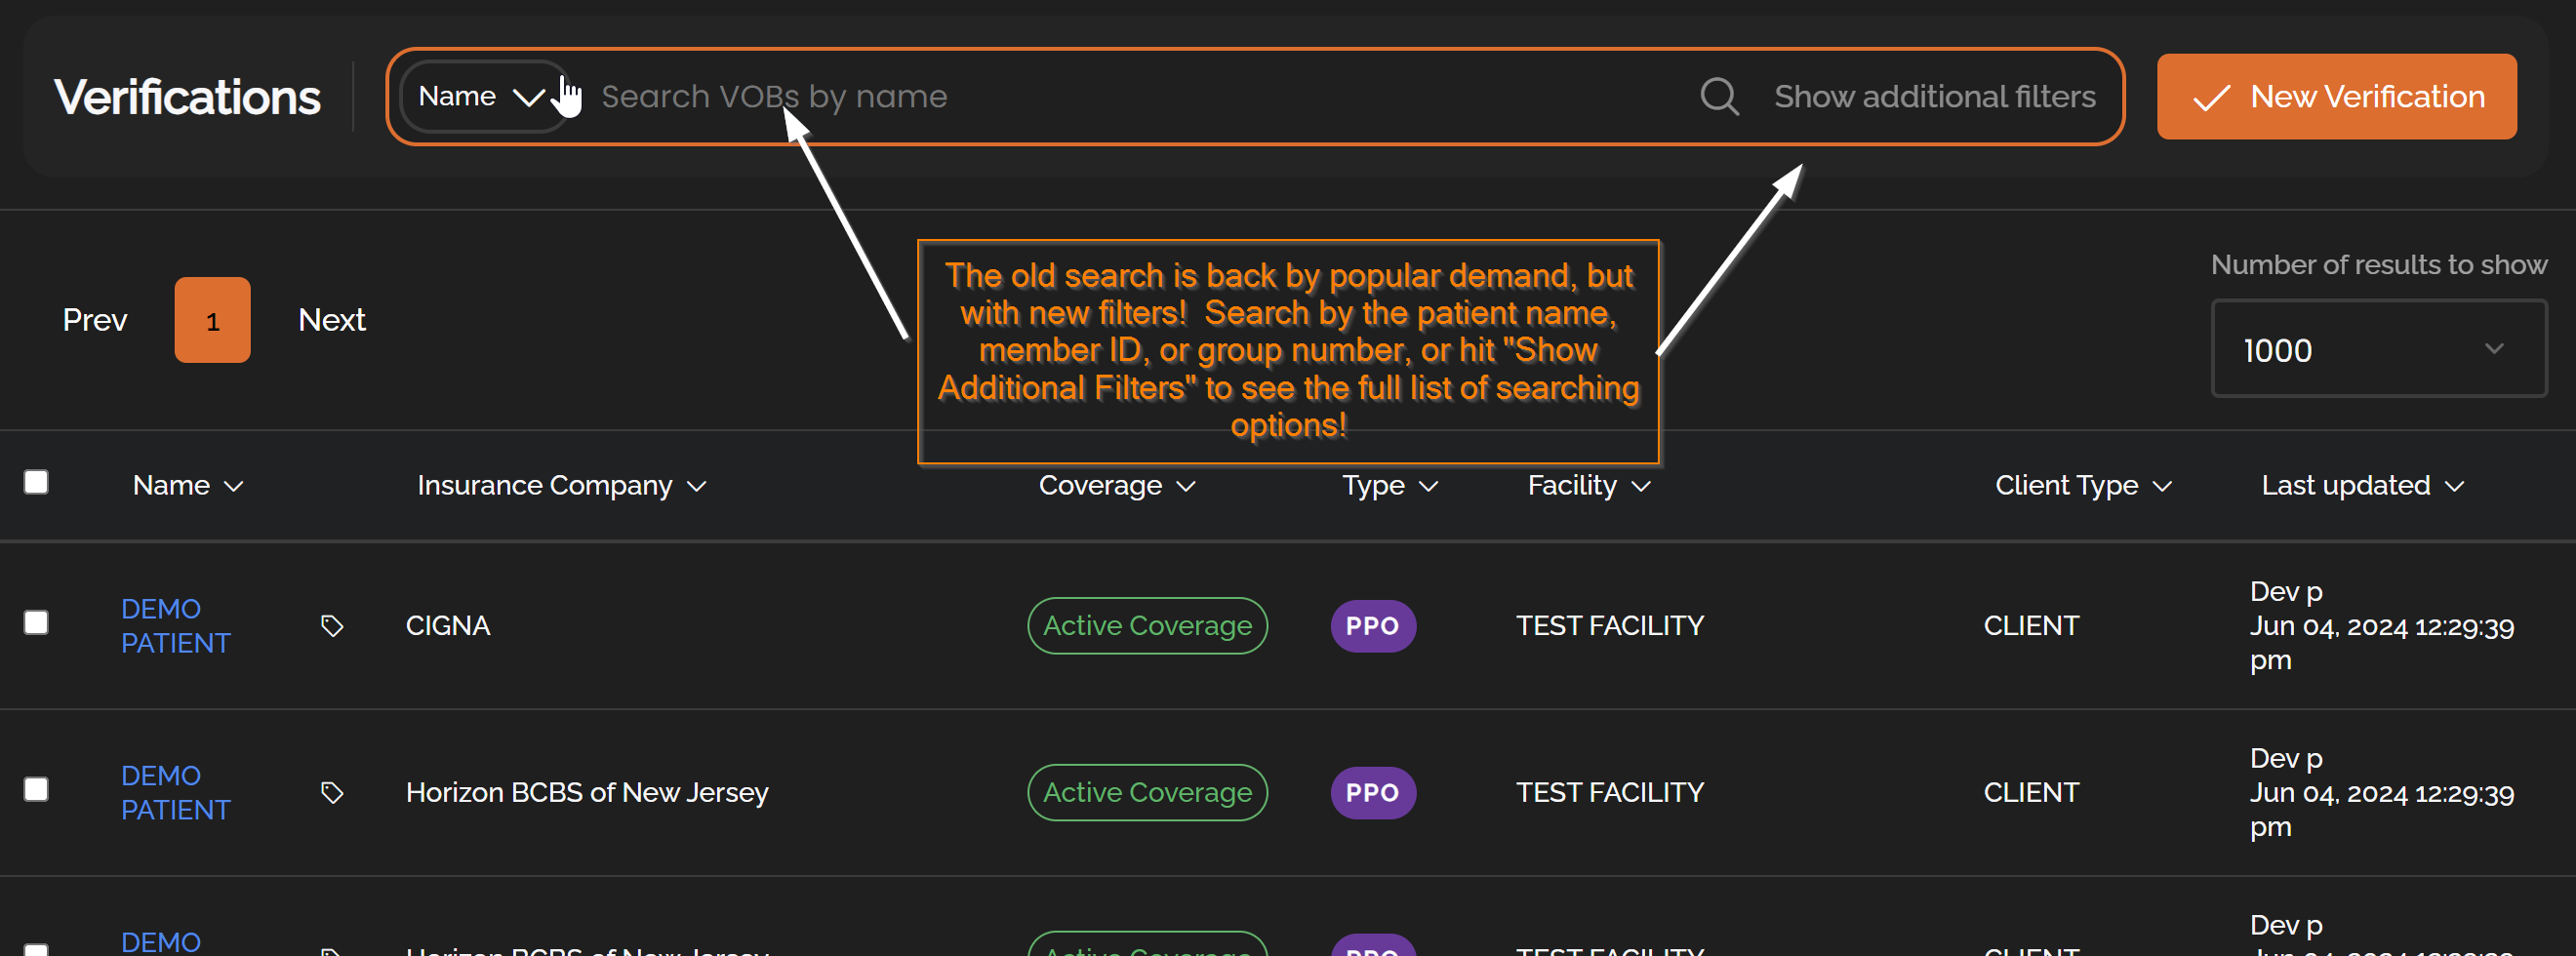The height and width of the screenshot is (956, 2576).
Task: Click the Search VOBs by name field
Action: pyautogui.click(x=1100, y=97)
